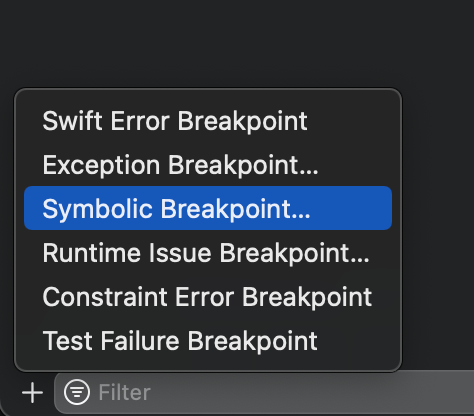Pick Test Failure Breakpoint from the list
474x416 pixels.
[208, 341]
